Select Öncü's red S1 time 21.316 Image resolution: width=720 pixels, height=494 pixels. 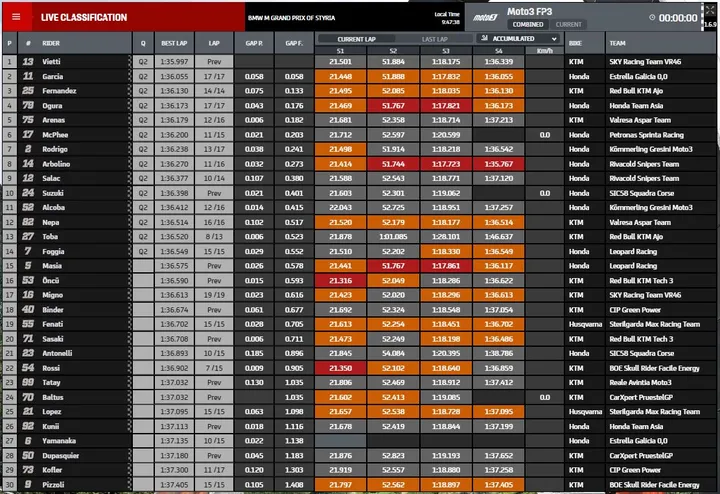340,281
